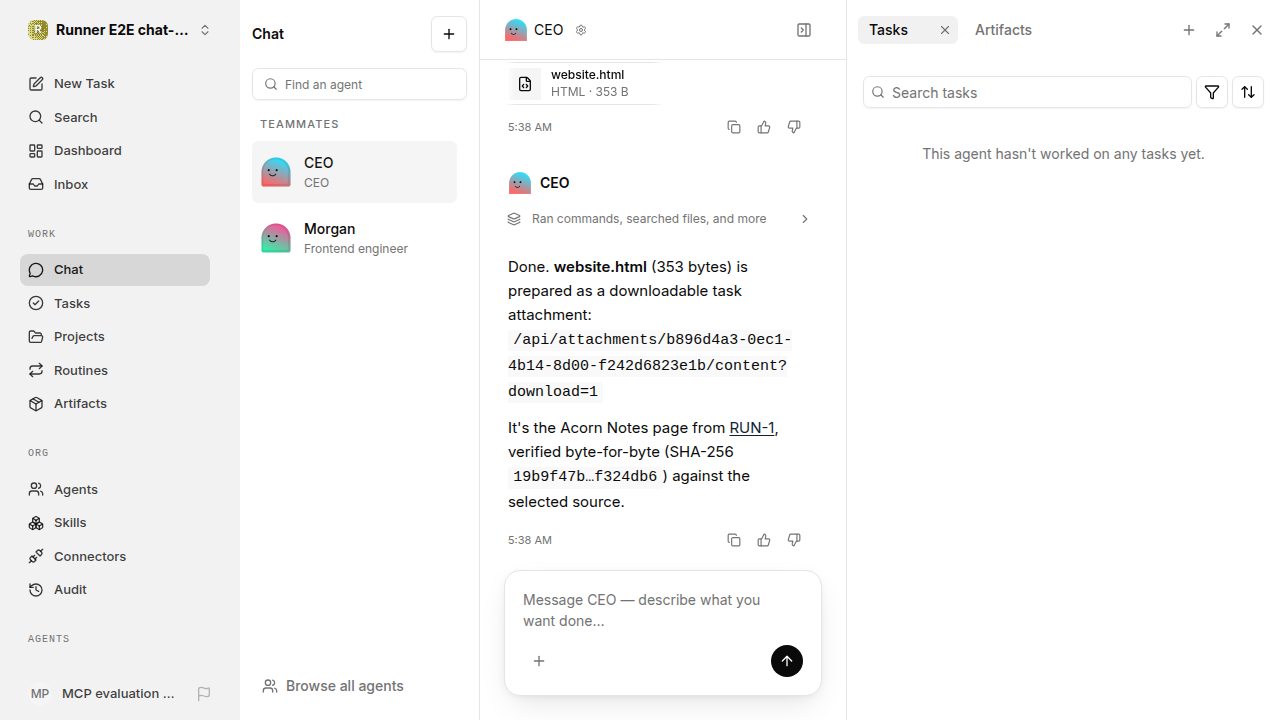Expand the right panel to fullscreen

coord(1223,30)
